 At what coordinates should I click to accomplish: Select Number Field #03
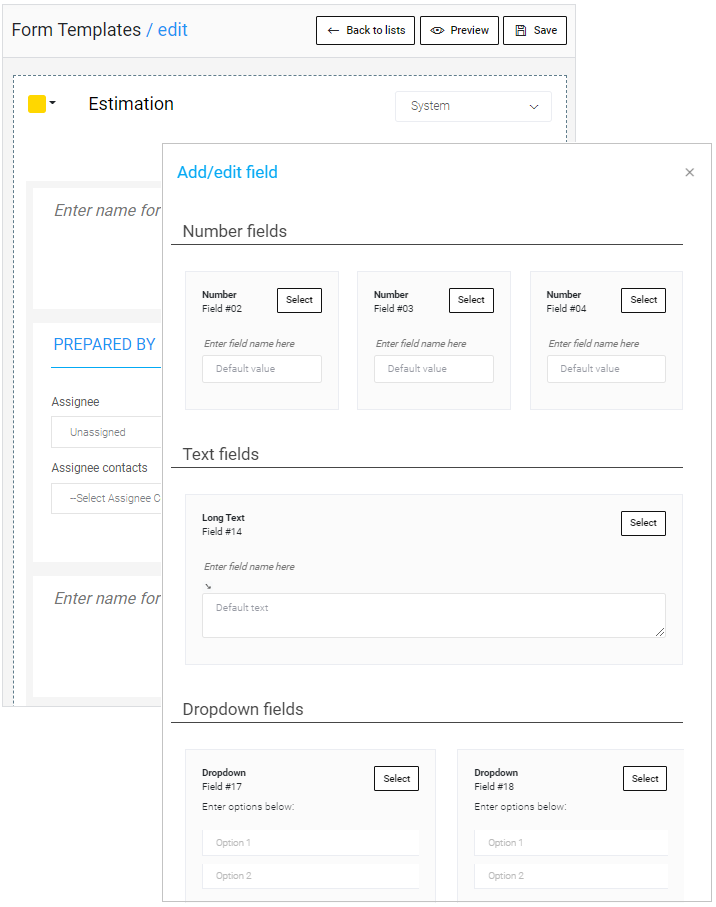pos(471,300)
